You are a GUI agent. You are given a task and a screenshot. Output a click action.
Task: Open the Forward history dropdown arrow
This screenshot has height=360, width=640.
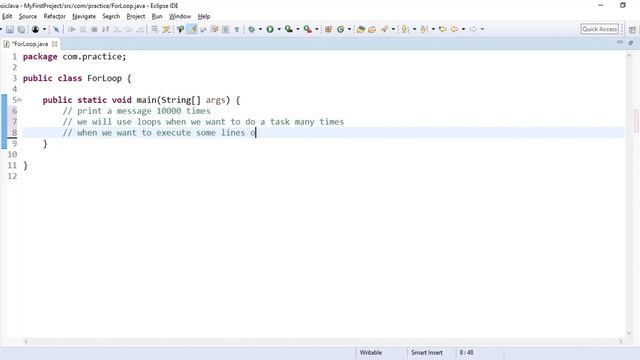point(482,29)
